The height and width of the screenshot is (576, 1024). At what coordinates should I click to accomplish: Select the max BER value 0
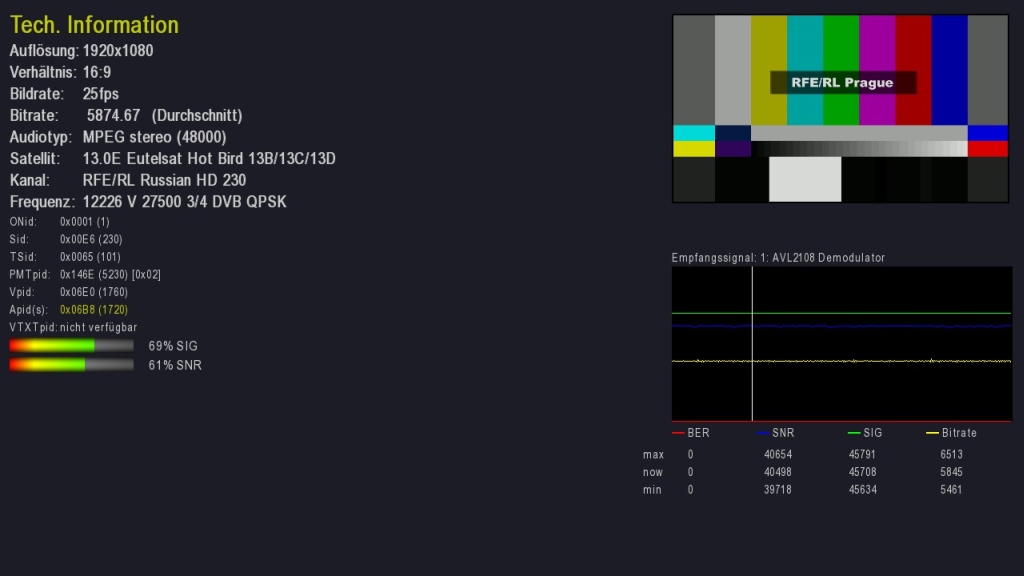(690, 455)
